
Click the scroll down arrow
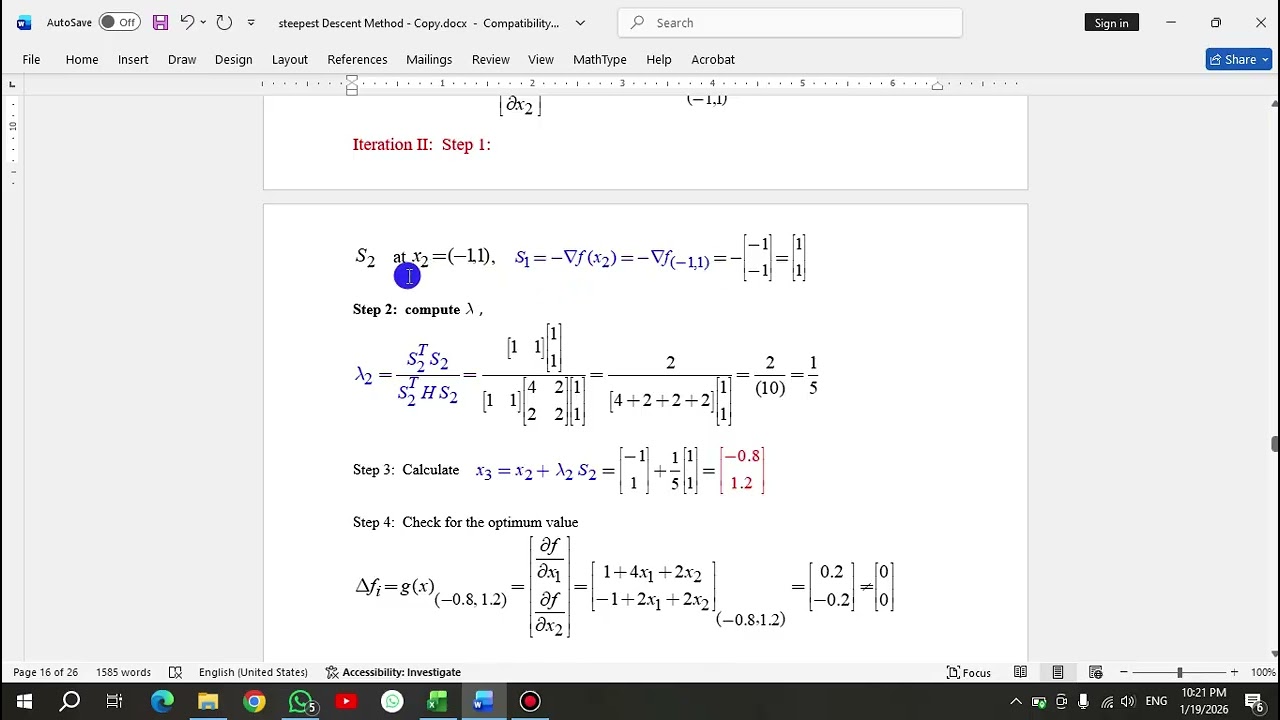1274,653
